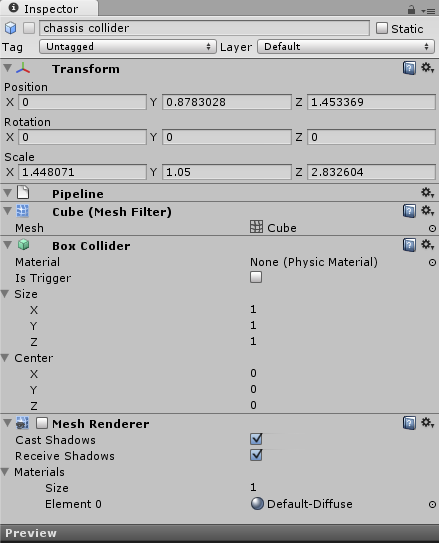This screenshot has height=543, width=439.
Task: Click the Position Z field showing 1.453369
Action: pyautogui.click(x=371, y=102)
